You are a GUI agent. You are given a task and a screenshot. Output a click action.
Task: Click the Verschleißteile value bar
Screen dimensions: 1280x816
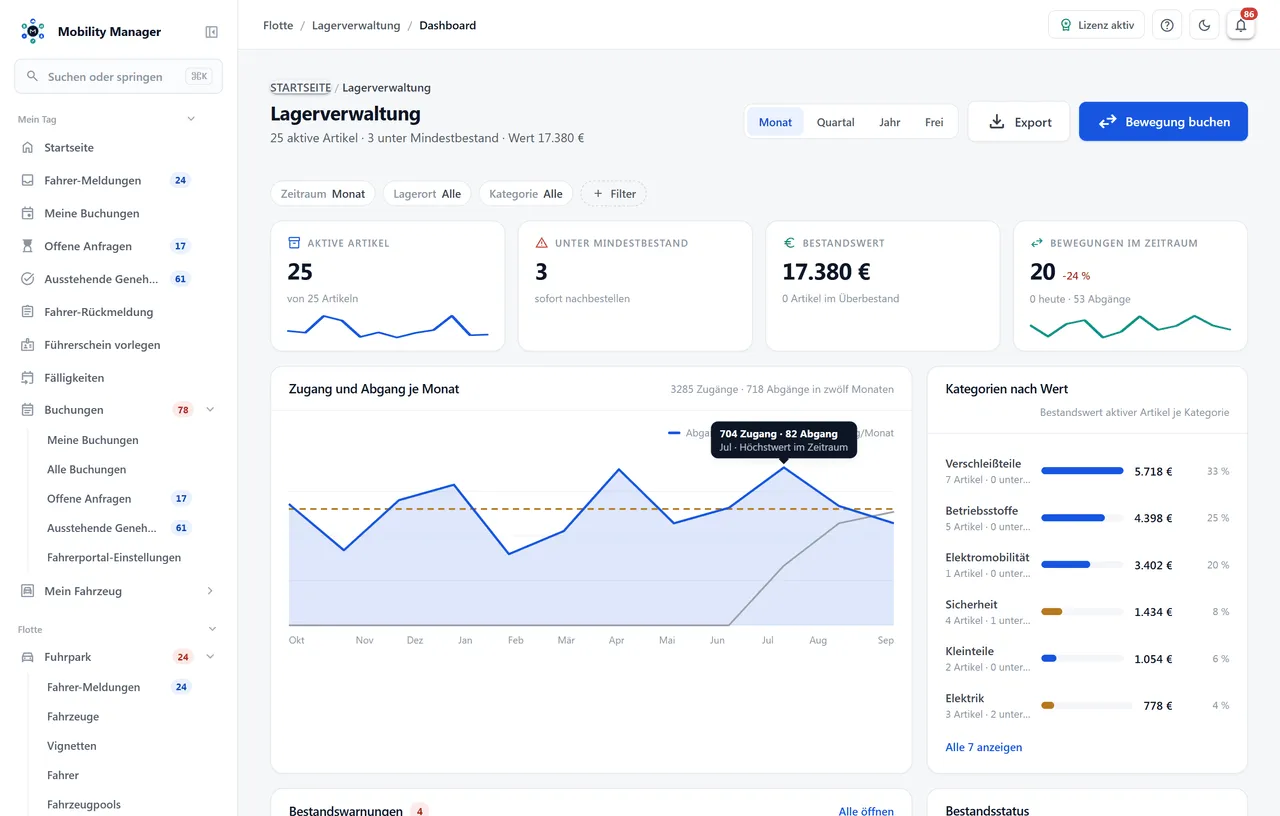click(1082, 471)
